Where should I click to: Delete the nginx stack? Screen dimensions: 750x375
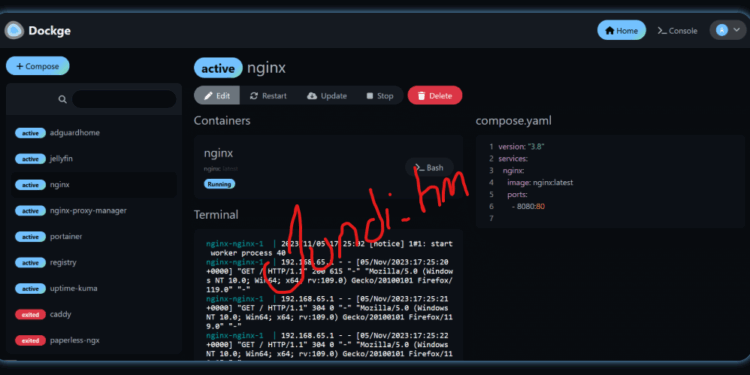(x=435, y=96)
